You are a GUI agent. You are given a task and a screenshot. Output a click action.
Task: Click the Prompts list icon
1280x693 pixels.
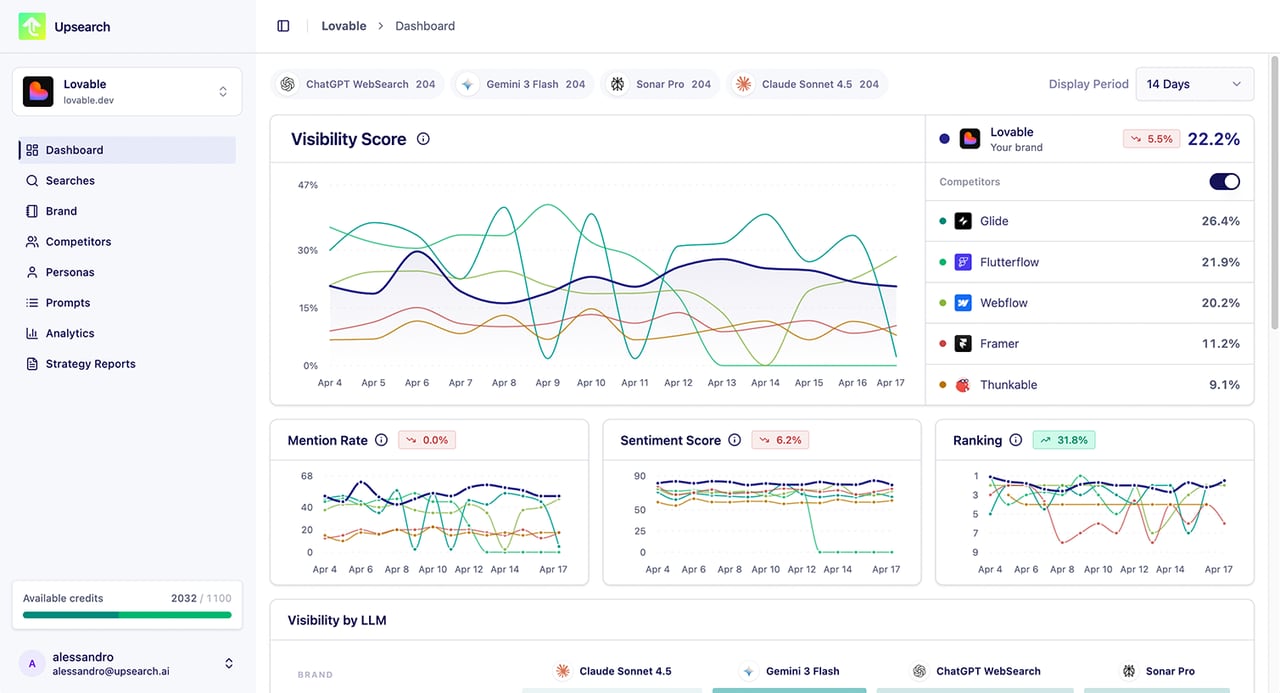32,303
